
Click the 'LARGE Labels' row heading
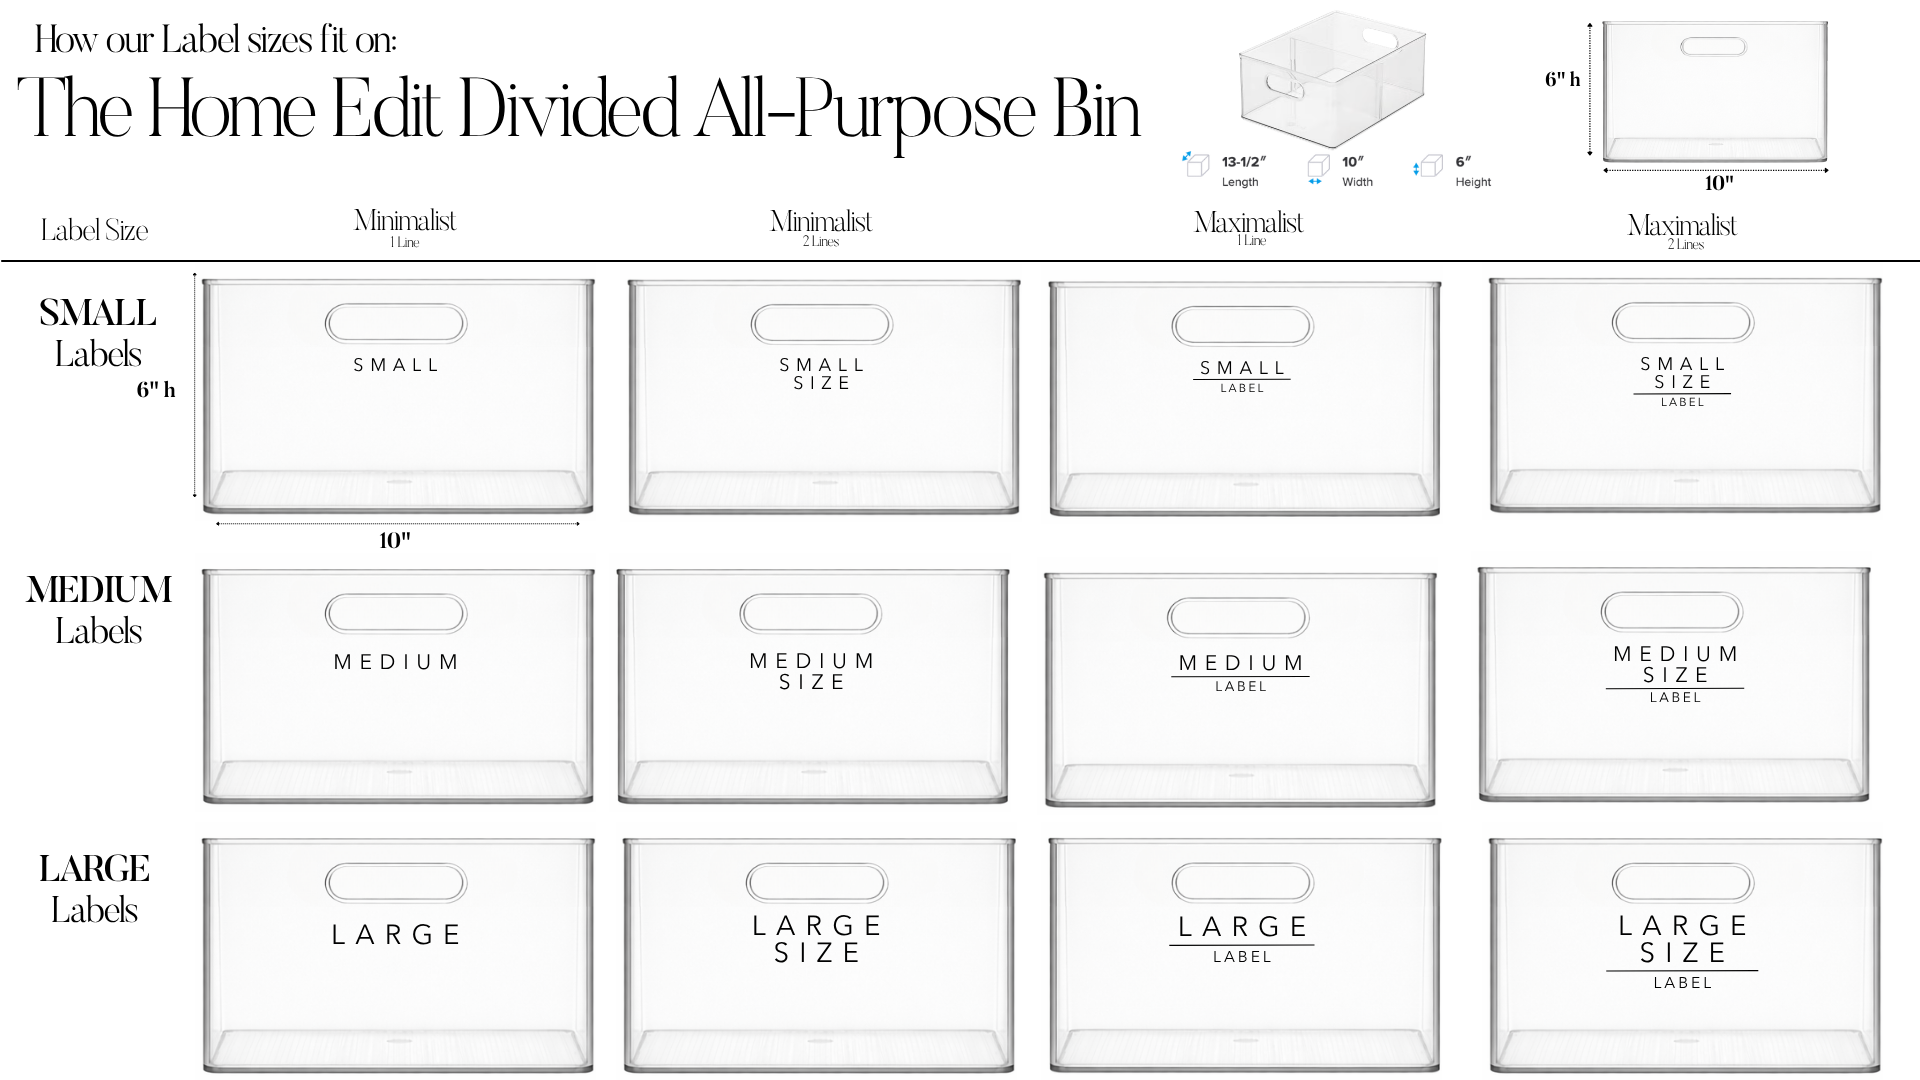pos(95,889)
